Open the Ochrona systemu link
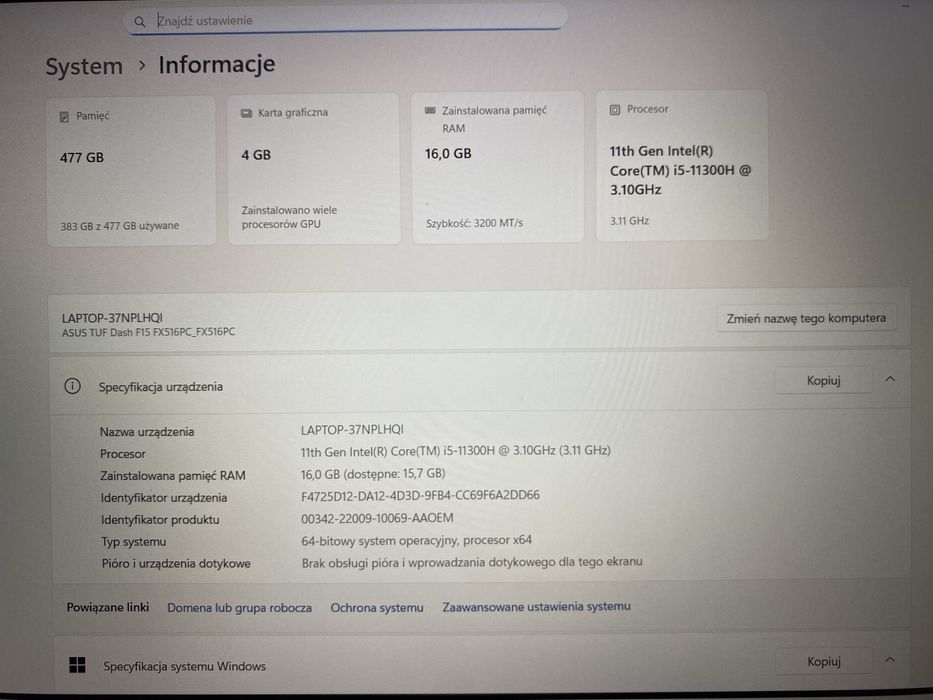Screen dimensions: 933x700 pyautogui.click(x=377, y=608)
